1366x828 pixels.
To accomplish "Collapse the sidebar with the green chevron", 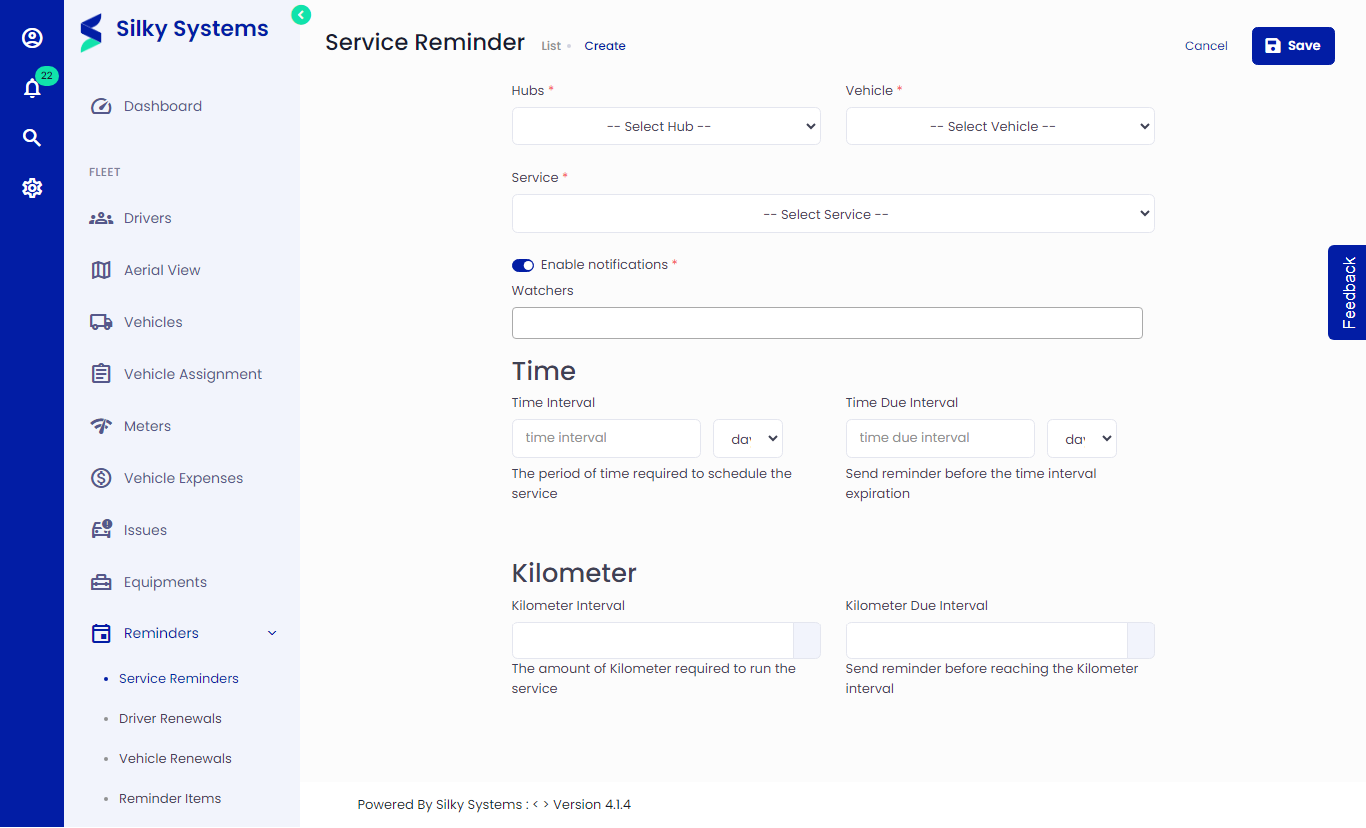I will coord(300,15).
